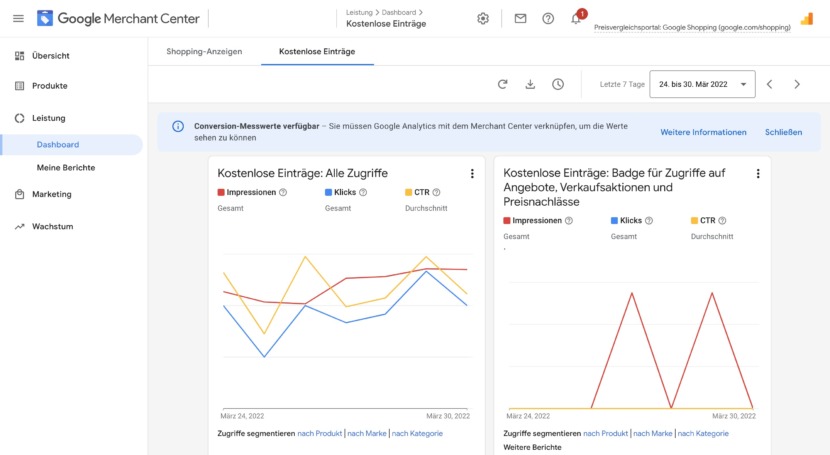The width and height of the screenshot is (830, 455).
Task: Click help icon next to CTR in Badge card
Action: (722, 221)
